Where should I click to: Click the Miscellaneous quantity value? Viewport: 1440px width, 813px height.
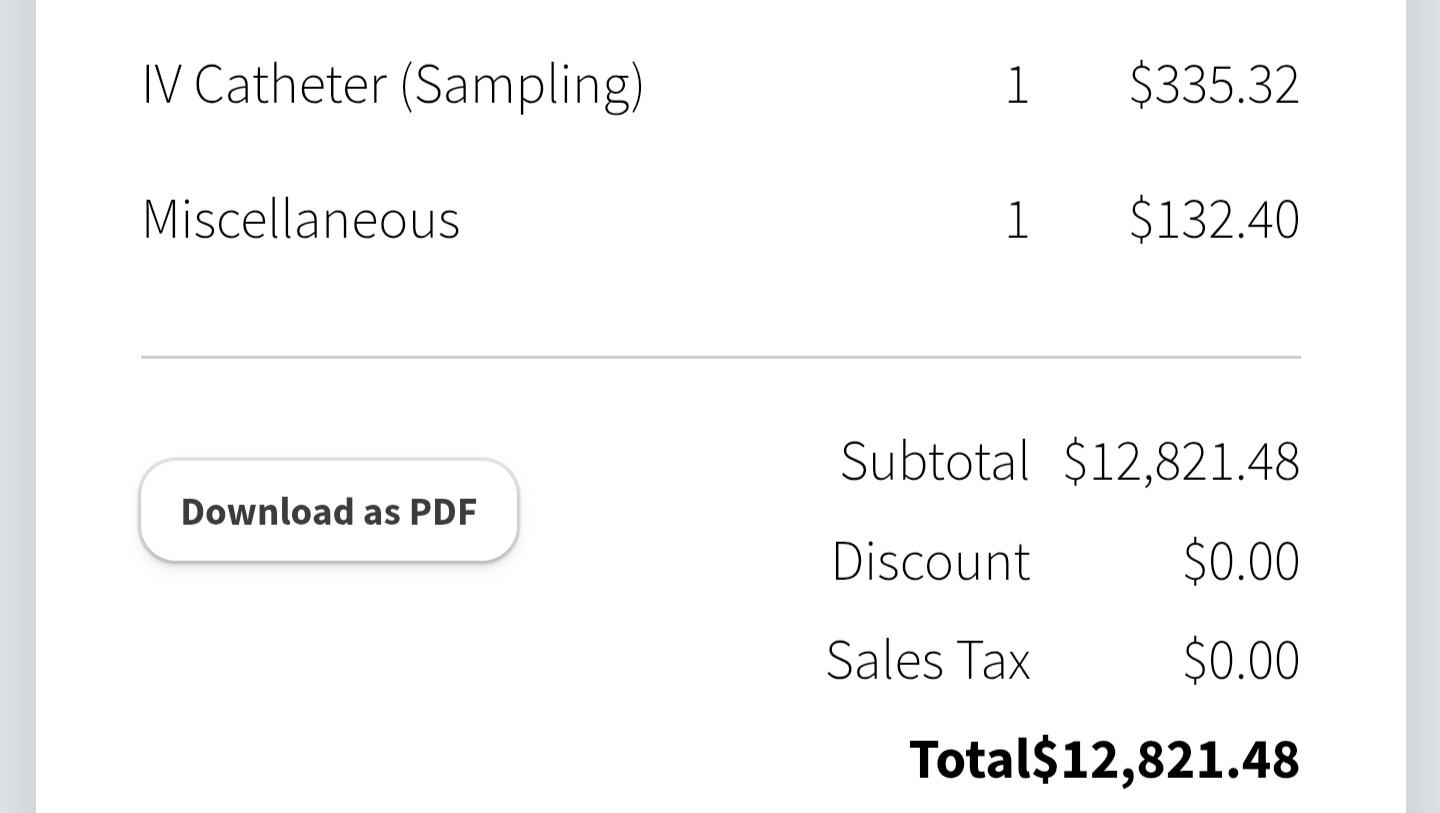pos(1016,219)
